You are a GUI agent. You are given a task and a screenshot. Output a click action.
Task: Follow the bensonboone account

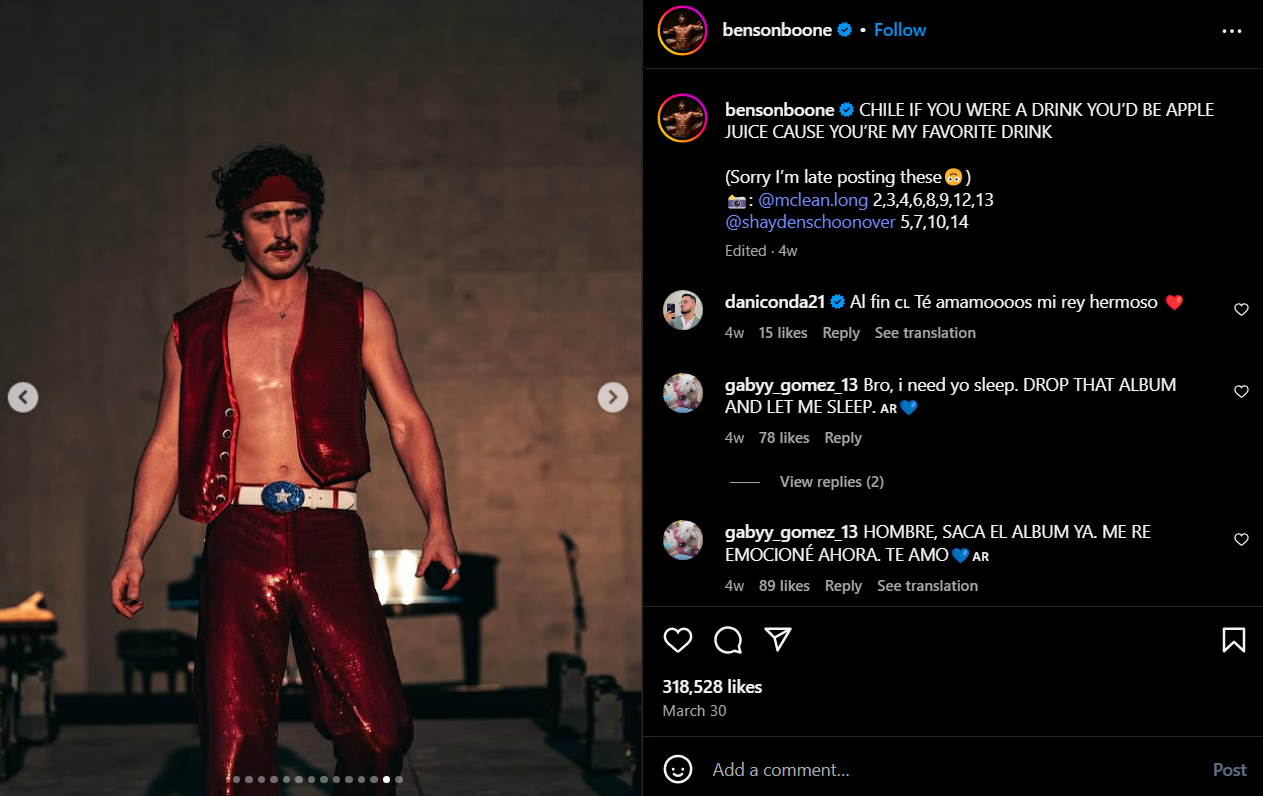click(900, 30)
